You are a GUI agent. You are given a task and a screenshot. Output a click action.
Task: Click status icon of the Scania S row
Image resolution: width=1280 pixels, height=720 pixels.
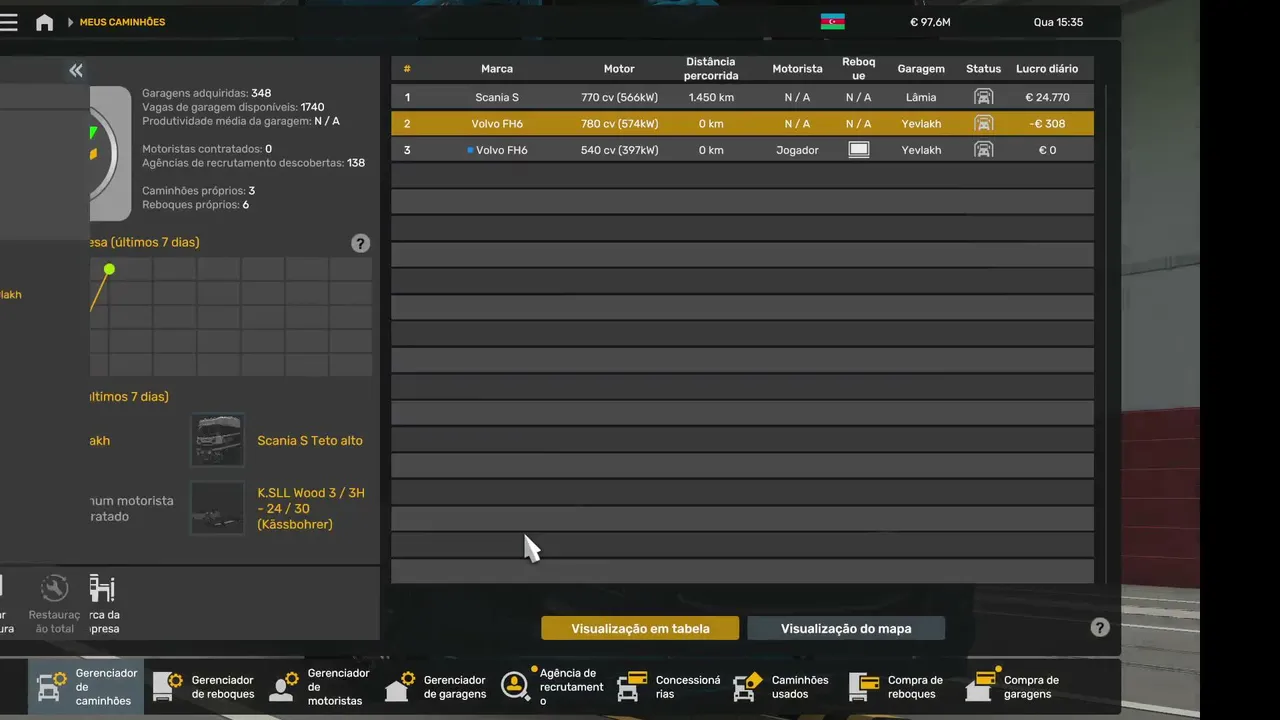[x=983, y=97]
